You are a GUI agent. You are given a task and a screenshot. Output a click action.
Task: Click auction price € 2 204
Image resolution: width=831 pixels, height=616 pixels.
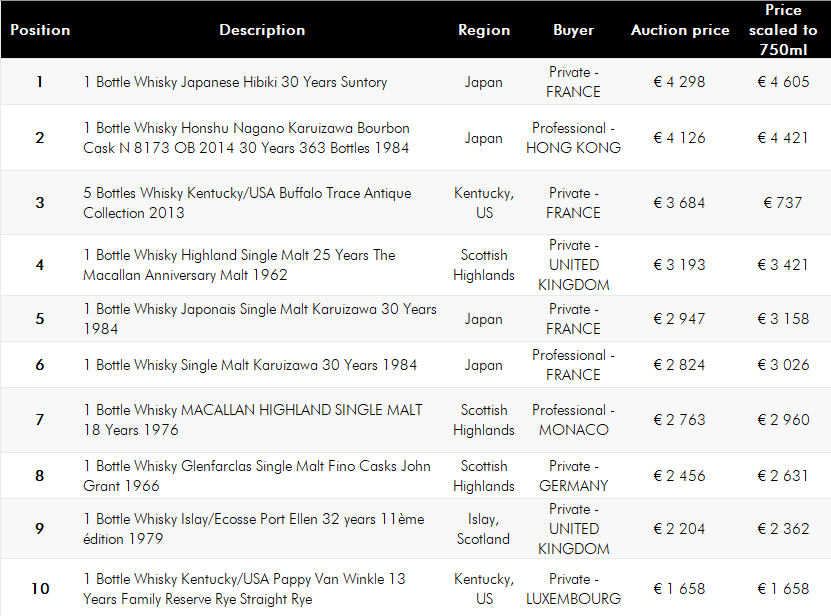(679, 529)
